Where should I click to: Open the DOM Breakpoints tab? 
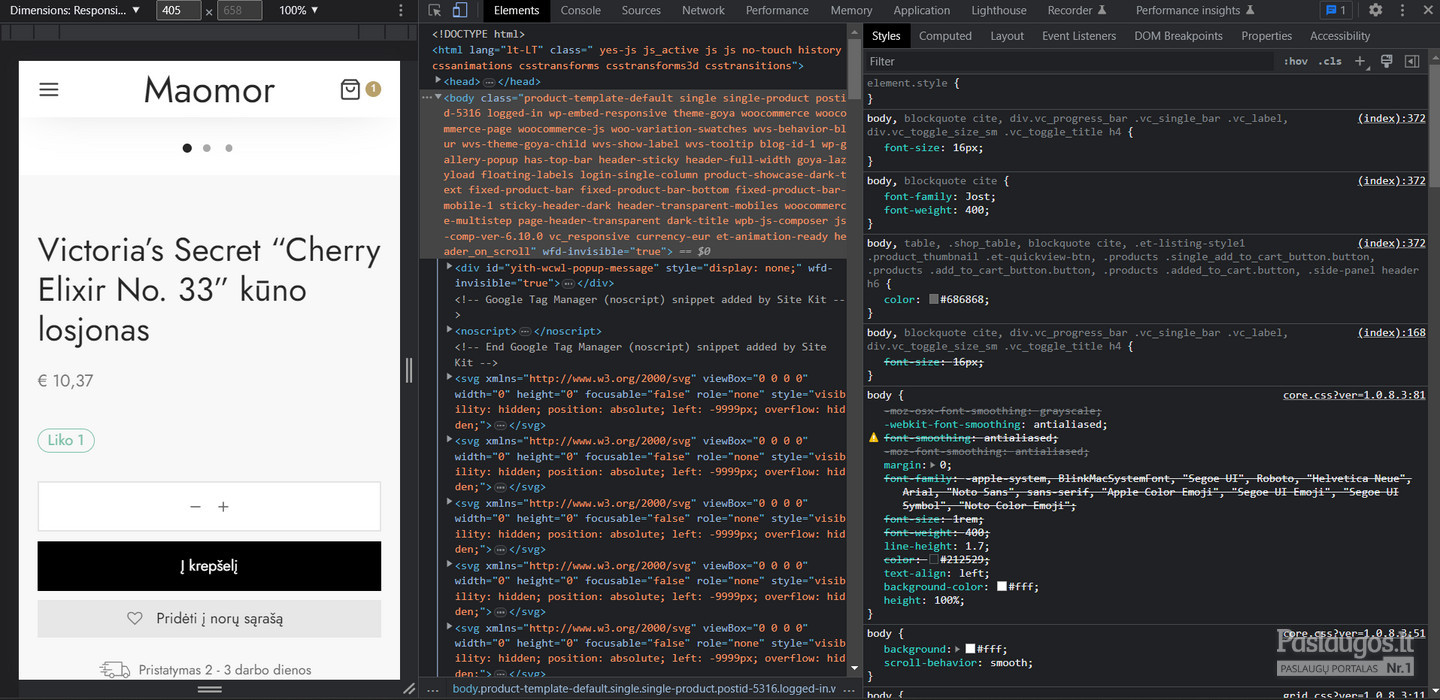pyautogui.click(x=1178, y=36)
